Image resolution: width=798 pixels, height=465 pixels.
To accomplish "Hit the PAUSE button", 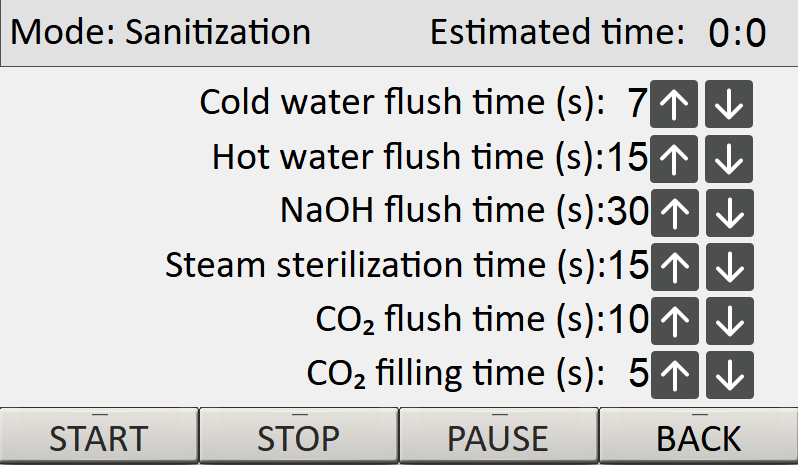I will (x=498, y=438).
